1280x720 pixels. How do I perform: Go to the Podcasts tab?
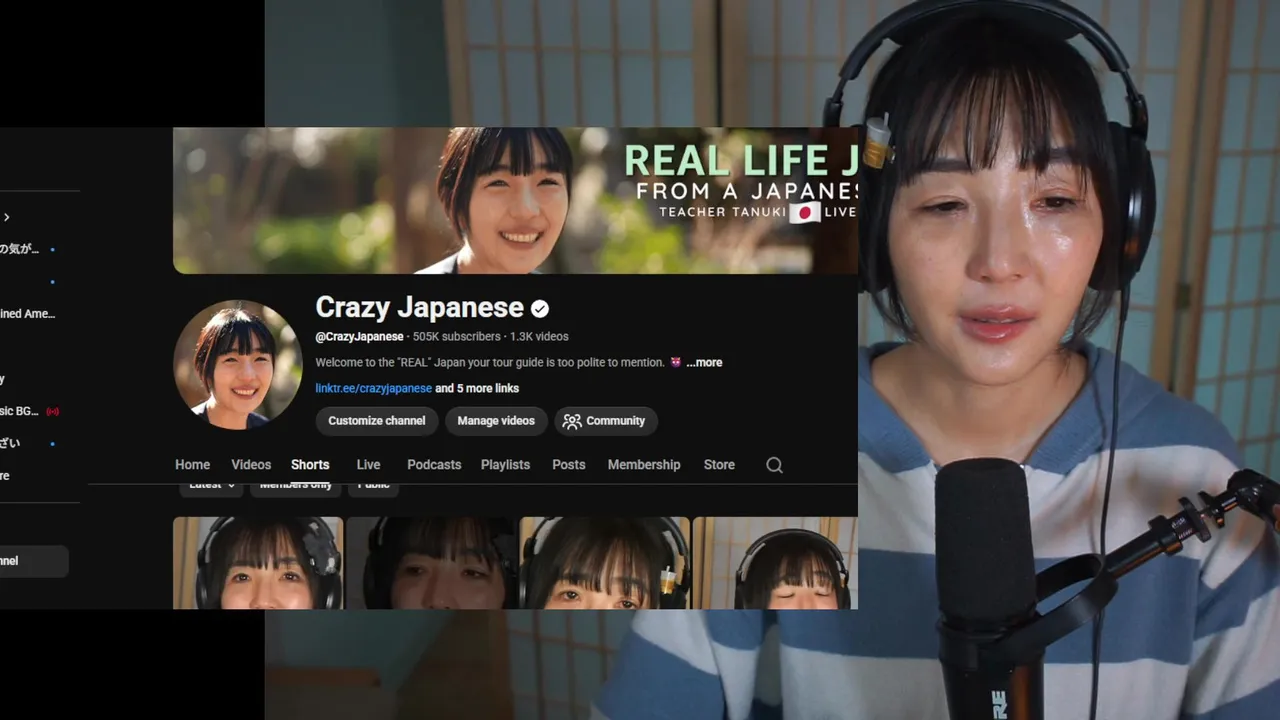click(434, 465)
